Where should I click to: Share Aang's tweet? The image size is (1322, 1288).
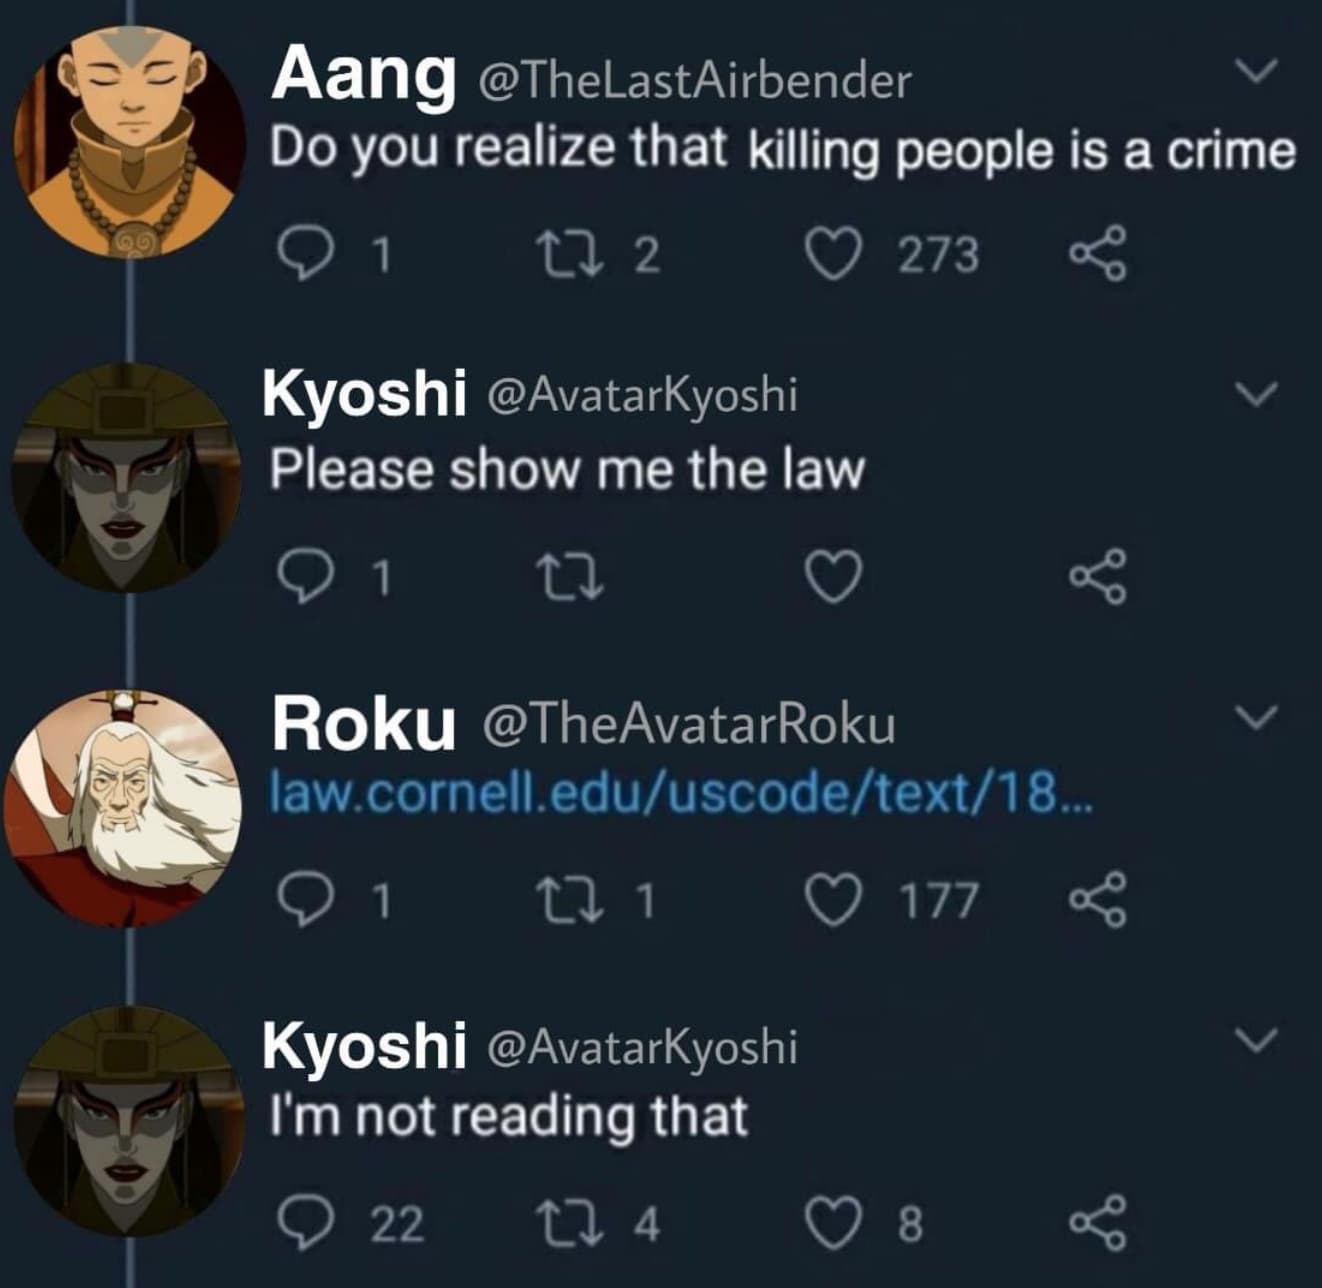1098,254
